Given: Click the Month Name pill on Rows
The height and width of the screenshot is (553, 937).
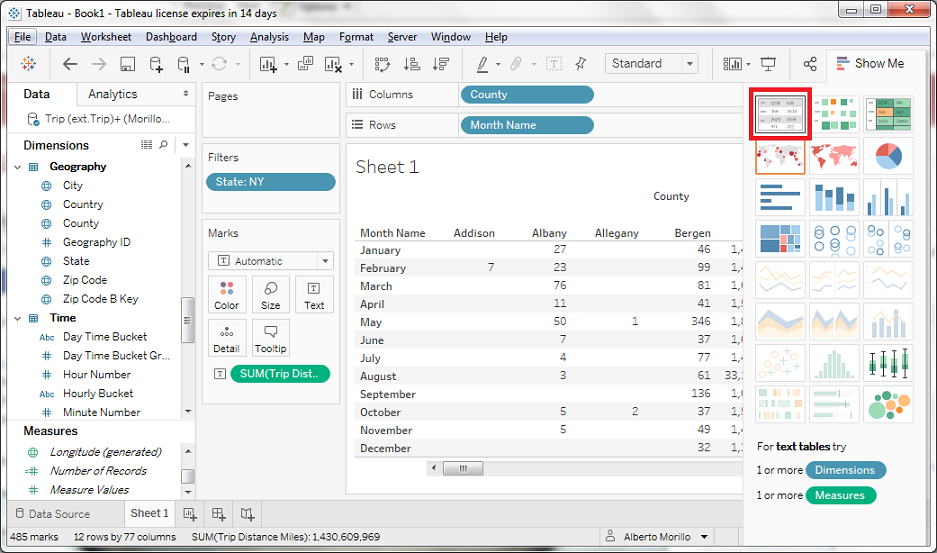Looking at the screenshot, I should [527, 125].
